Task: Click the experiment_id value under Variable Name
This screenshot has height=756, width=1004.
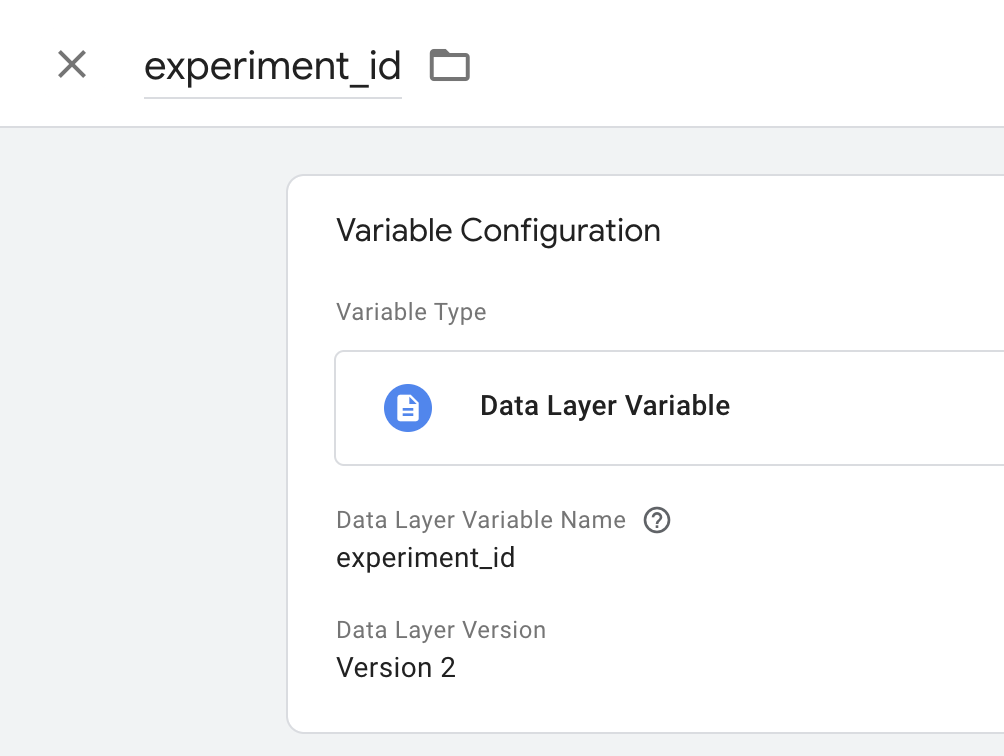Action: [425, 557]
